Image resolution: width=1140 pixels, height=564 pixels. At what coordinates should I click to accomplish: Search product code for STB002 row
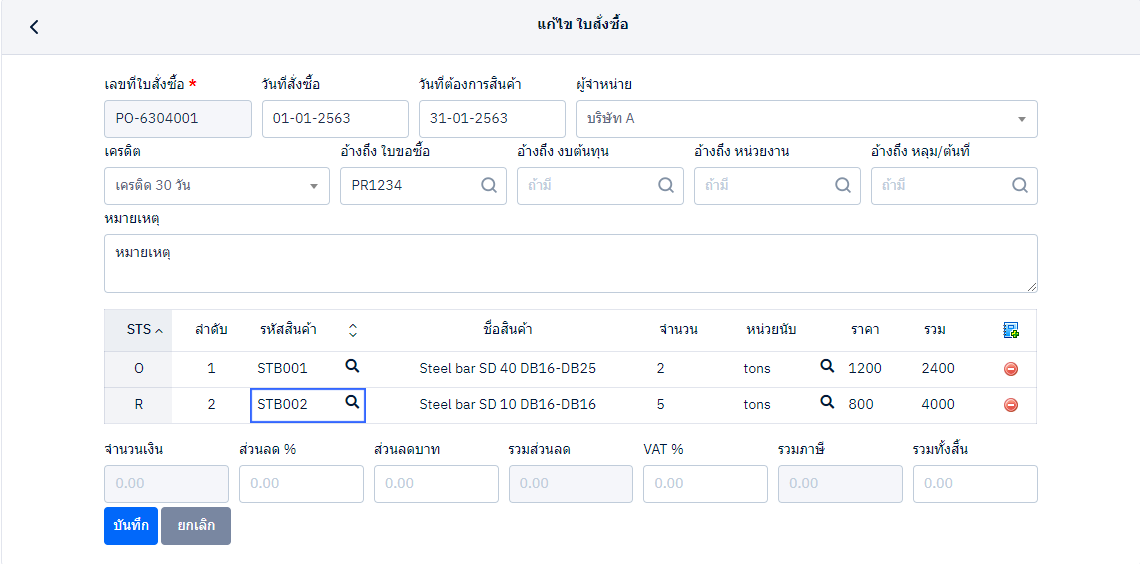click(x=352, y=401)
